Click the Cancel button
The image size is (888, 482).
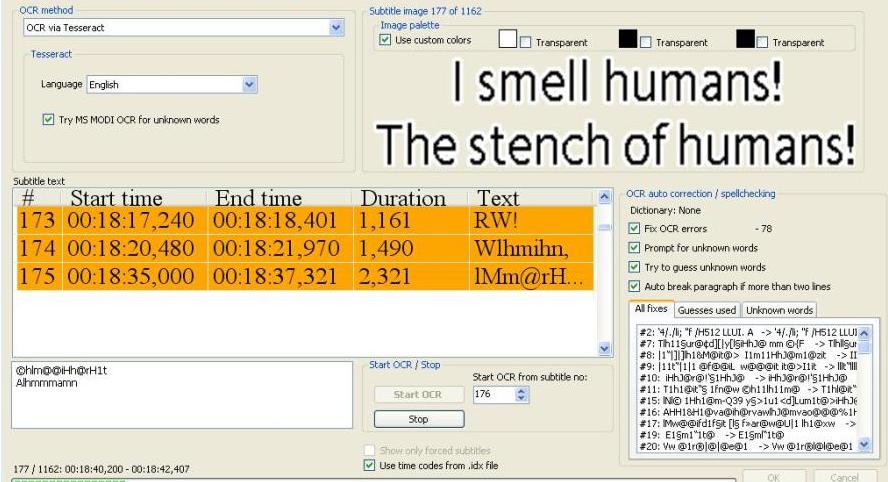844,477
